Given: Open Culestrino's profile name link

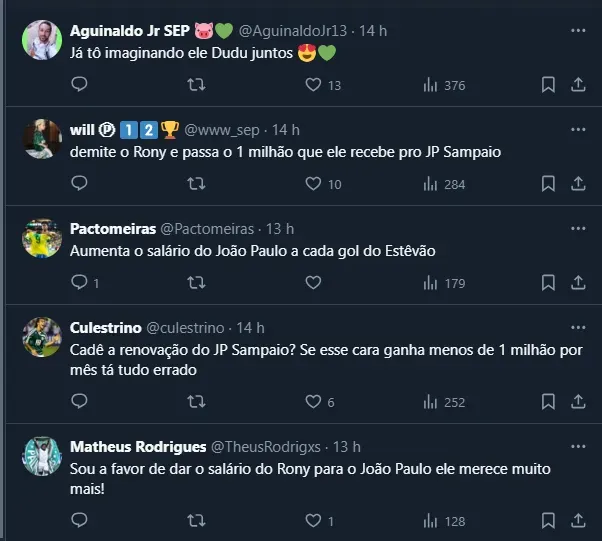Looking at the screenshot, I should [106, 328].
